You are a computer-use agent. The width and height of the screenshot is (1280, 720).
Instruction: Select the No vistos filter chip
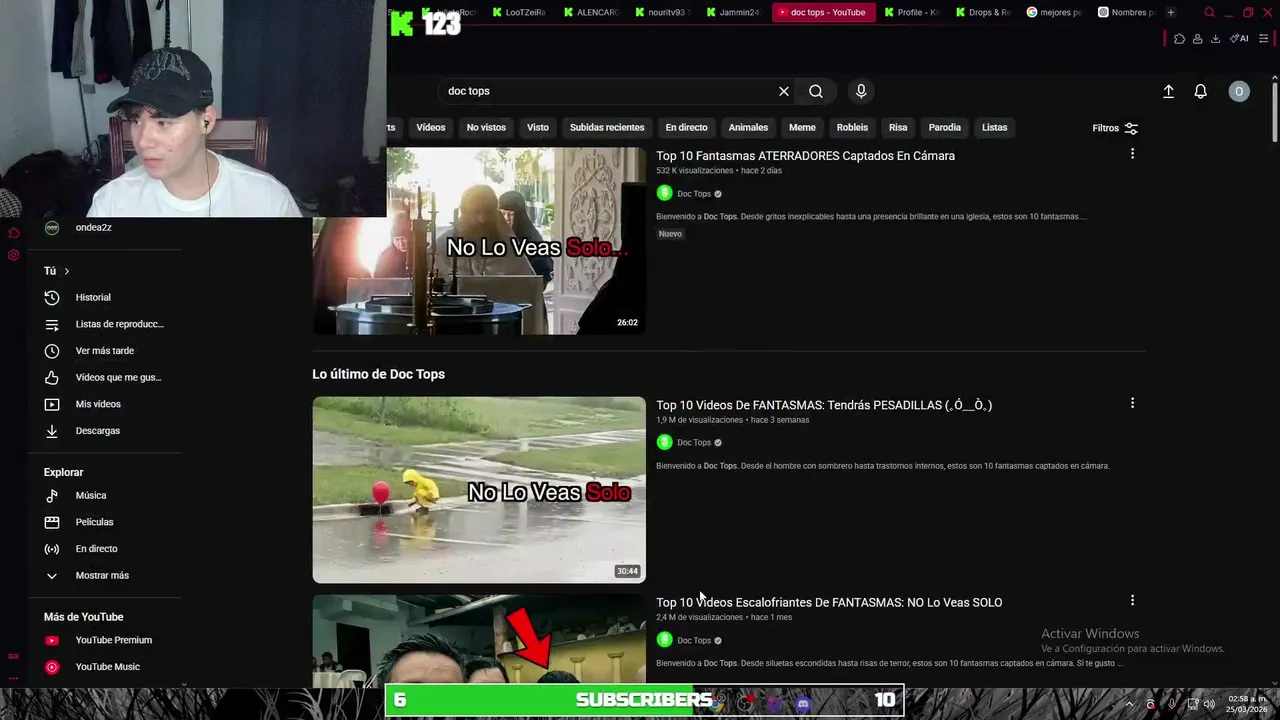pyautogui.click(x=486, y=127)
